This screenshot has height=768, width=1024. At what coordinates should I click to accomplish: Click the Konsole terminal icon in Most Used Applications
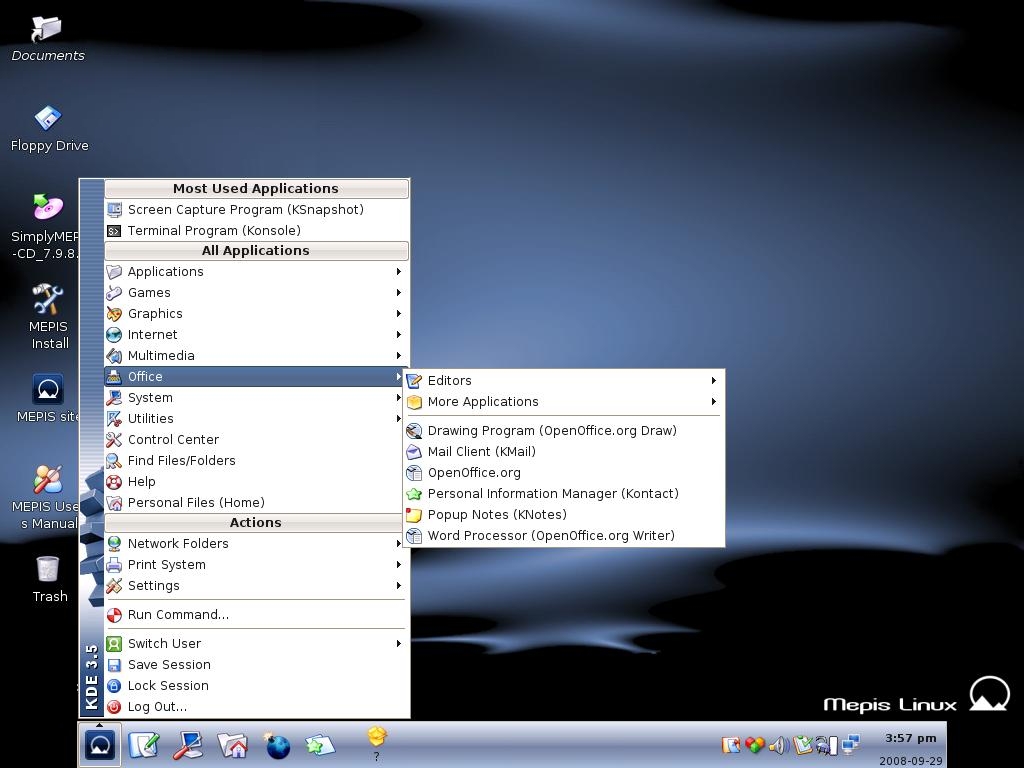pyautogui.click(x=114, y=231)
